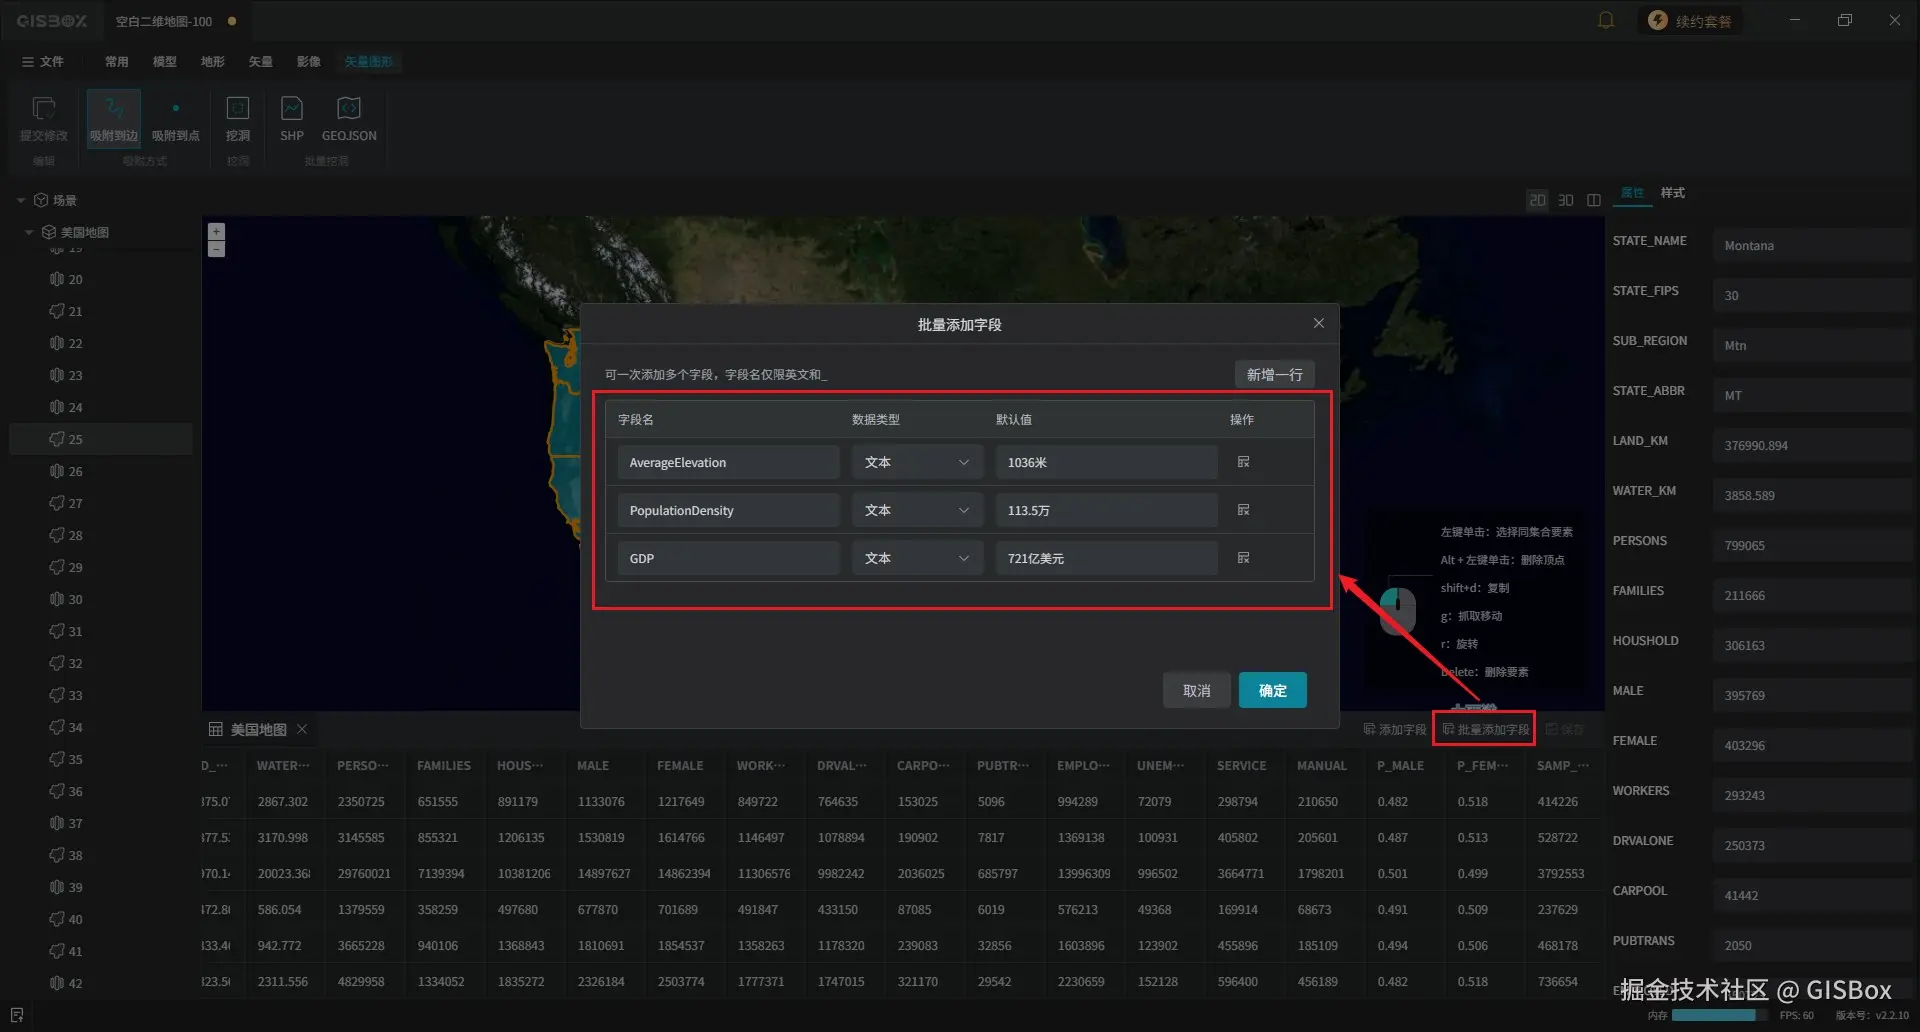1920x1032 pixels.
Task: Switch to the 地形 ribbon tab
Action: 213,61
